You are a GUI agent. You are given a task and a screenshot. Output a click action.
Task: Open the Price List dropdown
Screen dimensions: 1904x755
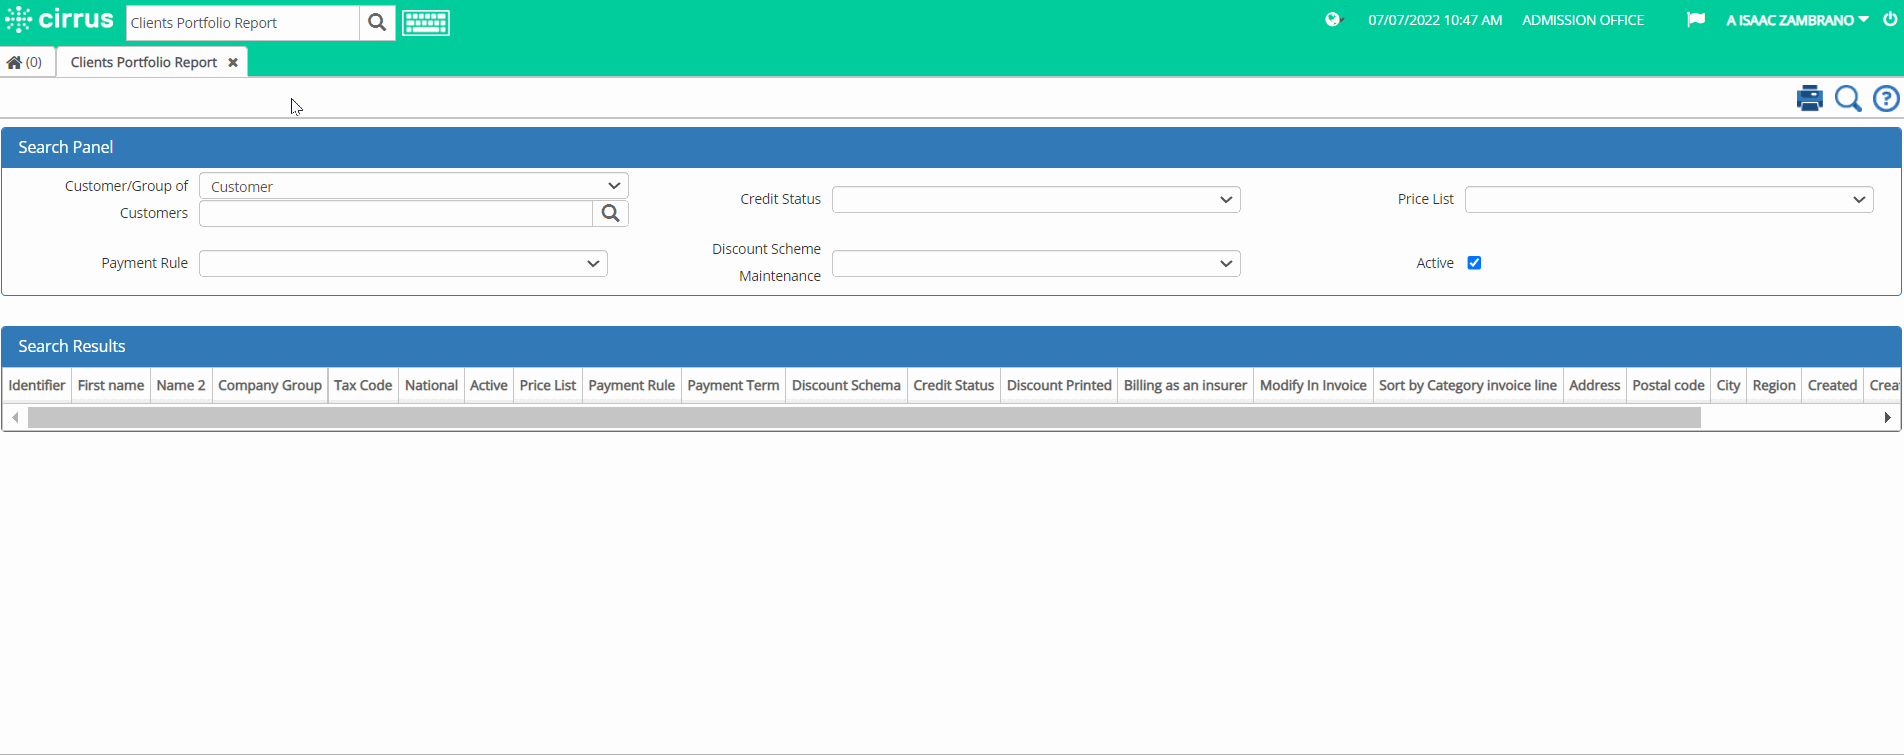tap(1669, 199)
